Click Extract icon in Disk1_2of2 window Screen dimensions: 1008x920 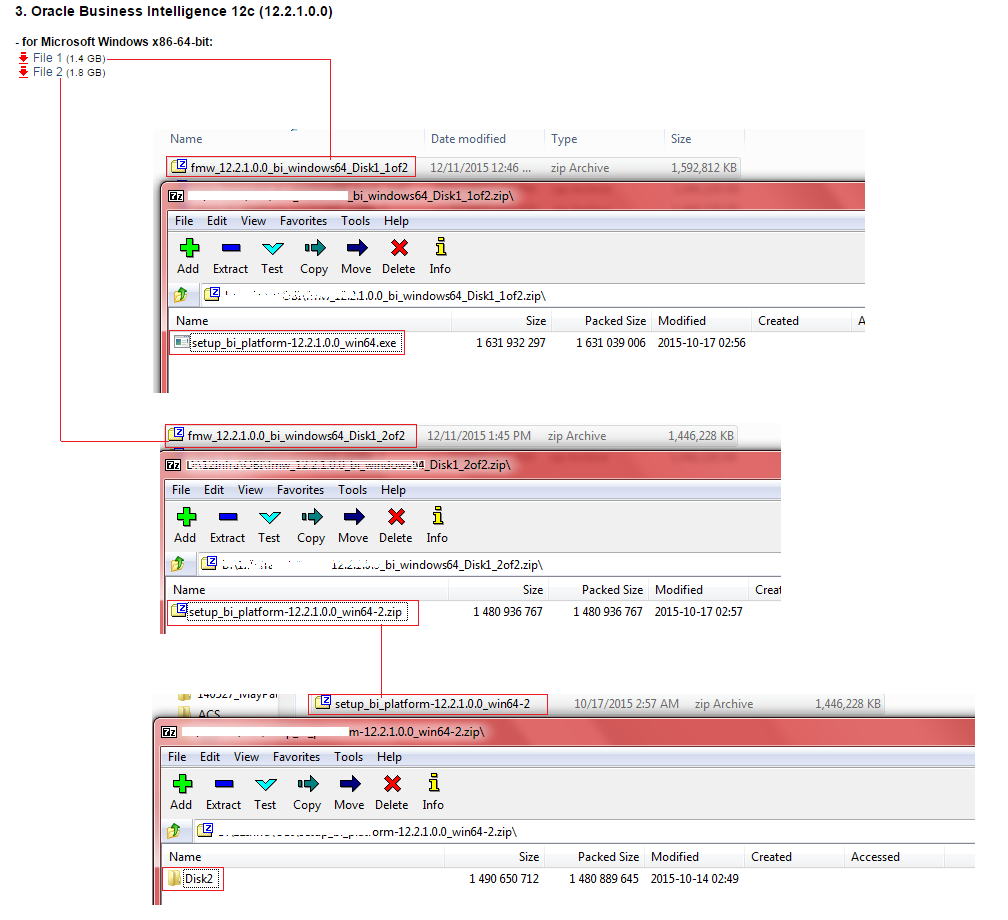(x=228, y=517)
